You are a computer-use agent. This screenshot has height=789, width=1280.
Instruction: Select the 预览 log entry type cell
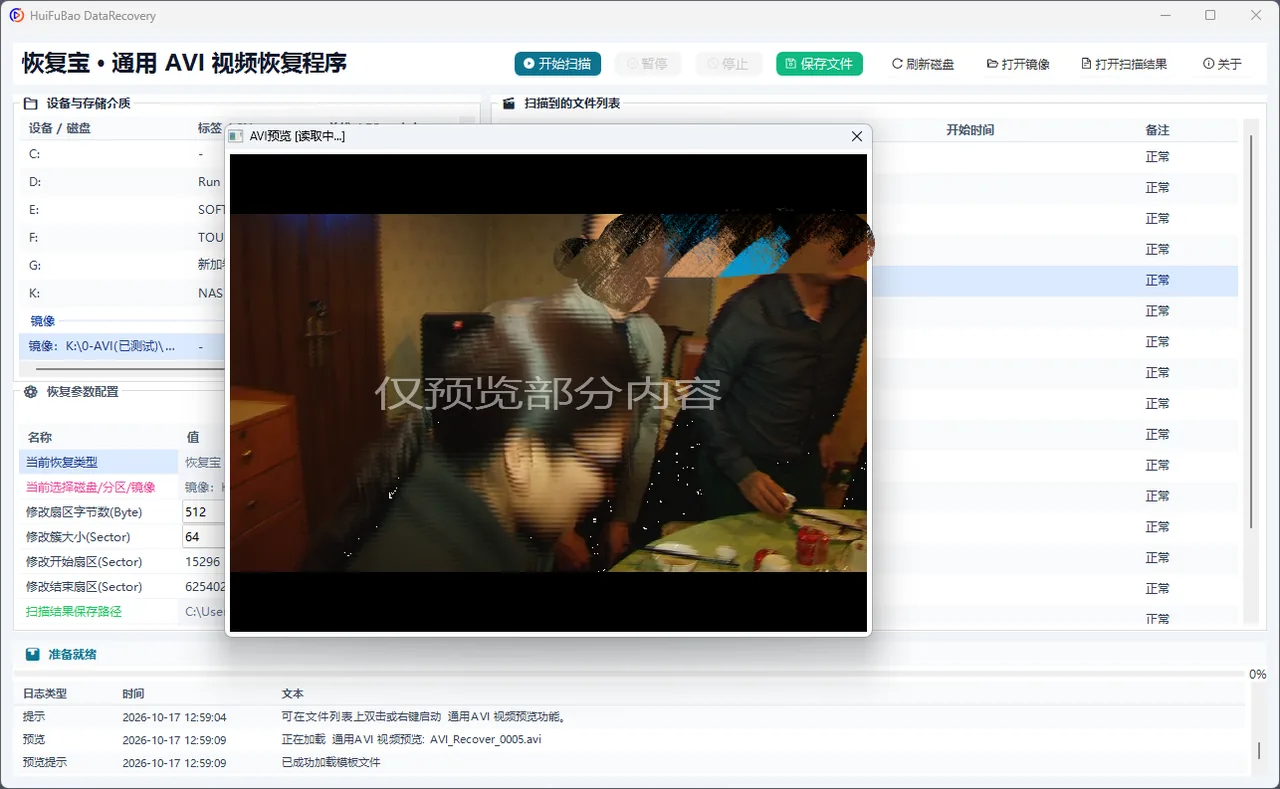tap(34, 739)
